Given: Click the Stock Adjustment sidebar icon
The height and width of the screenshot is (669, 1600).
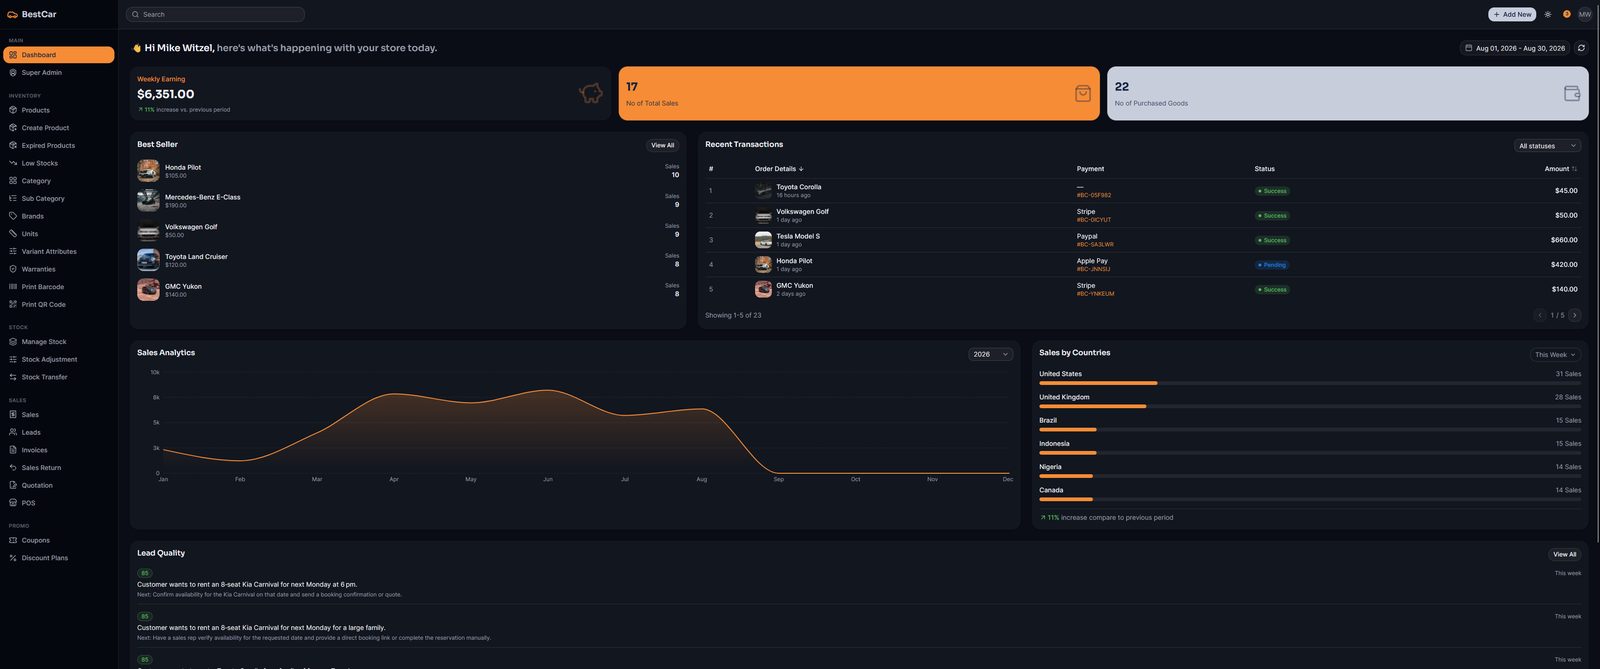Looking at the screenshot, I should 13,359.
